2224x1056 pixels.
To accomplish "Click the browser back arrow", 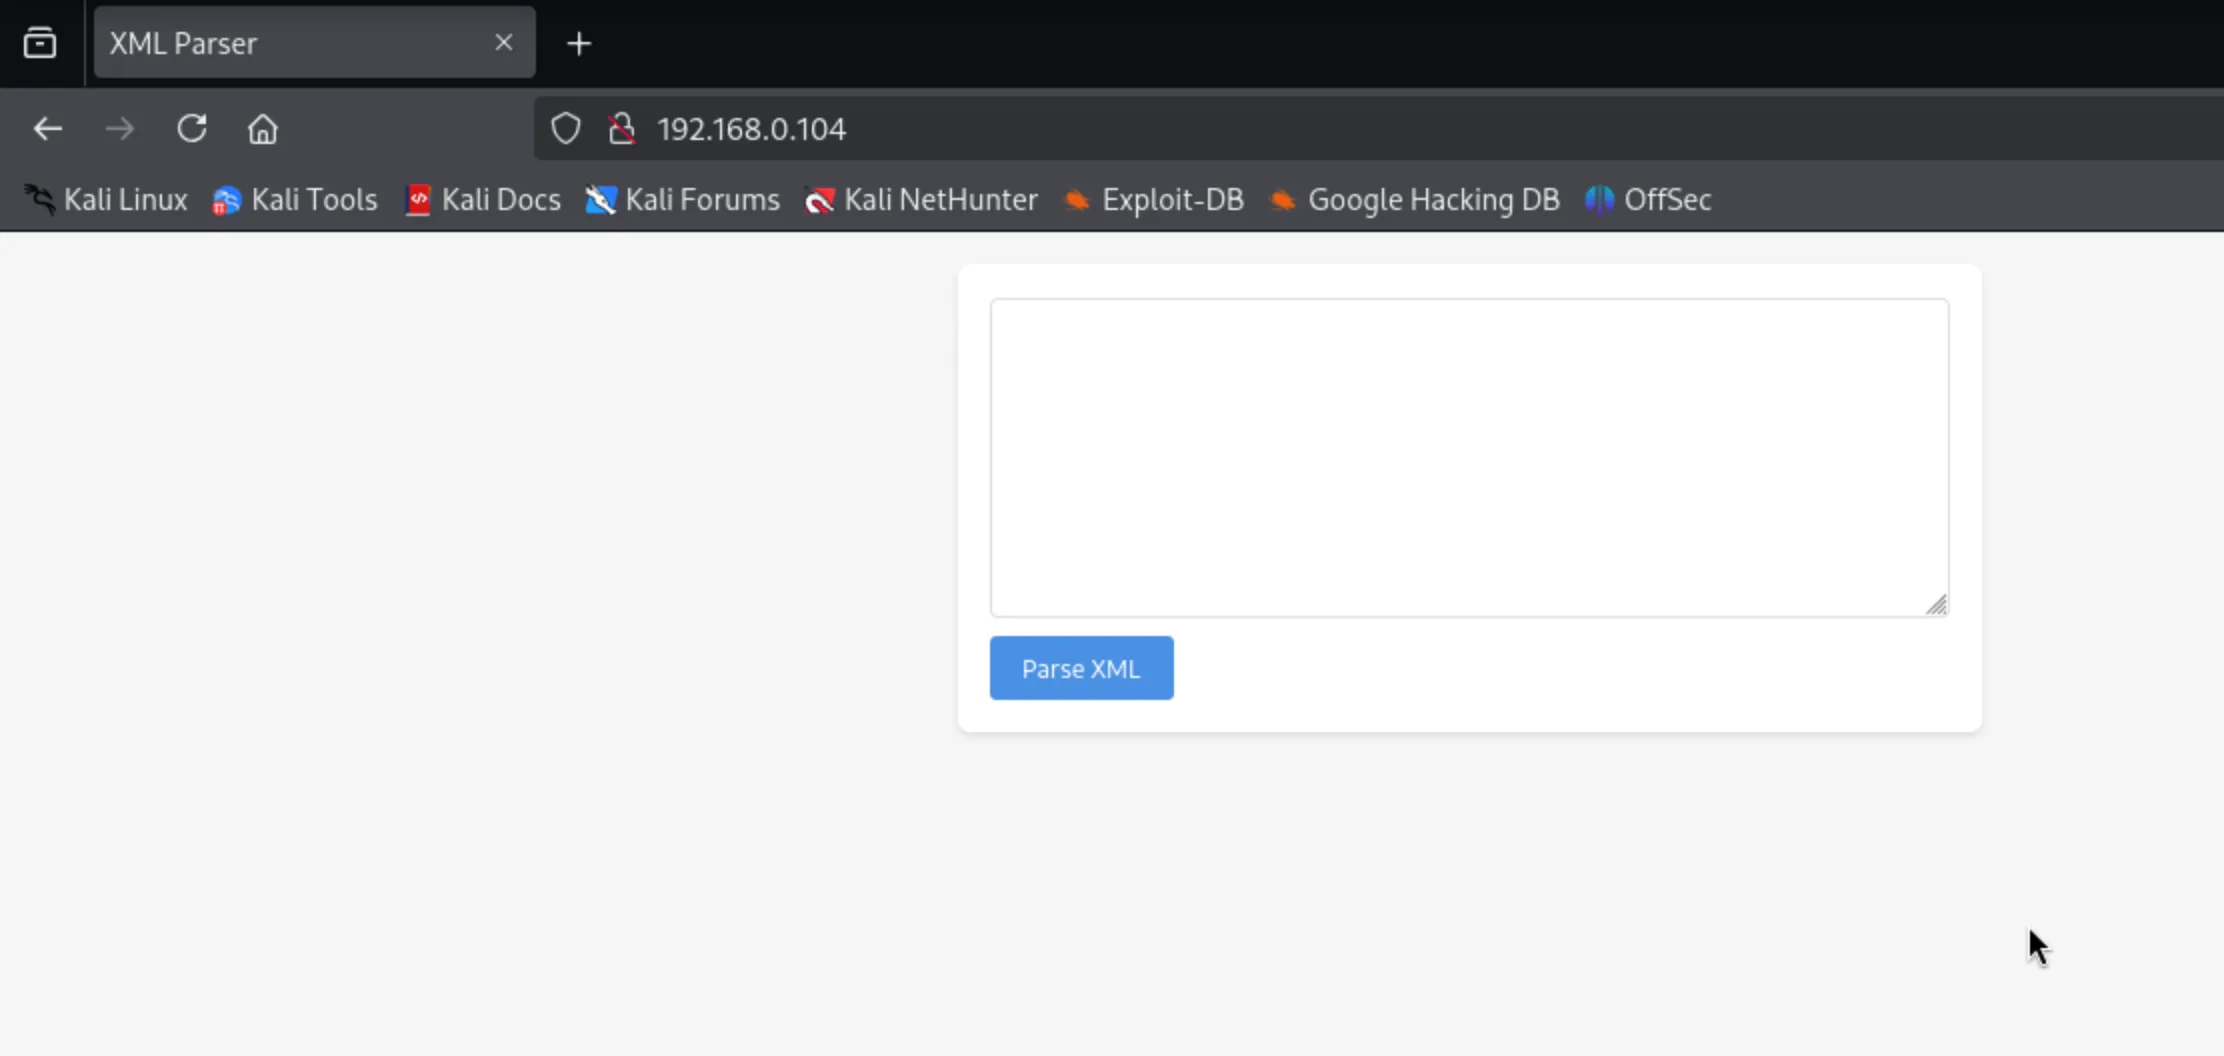I will pyautogui.click(x=48, y=129).
